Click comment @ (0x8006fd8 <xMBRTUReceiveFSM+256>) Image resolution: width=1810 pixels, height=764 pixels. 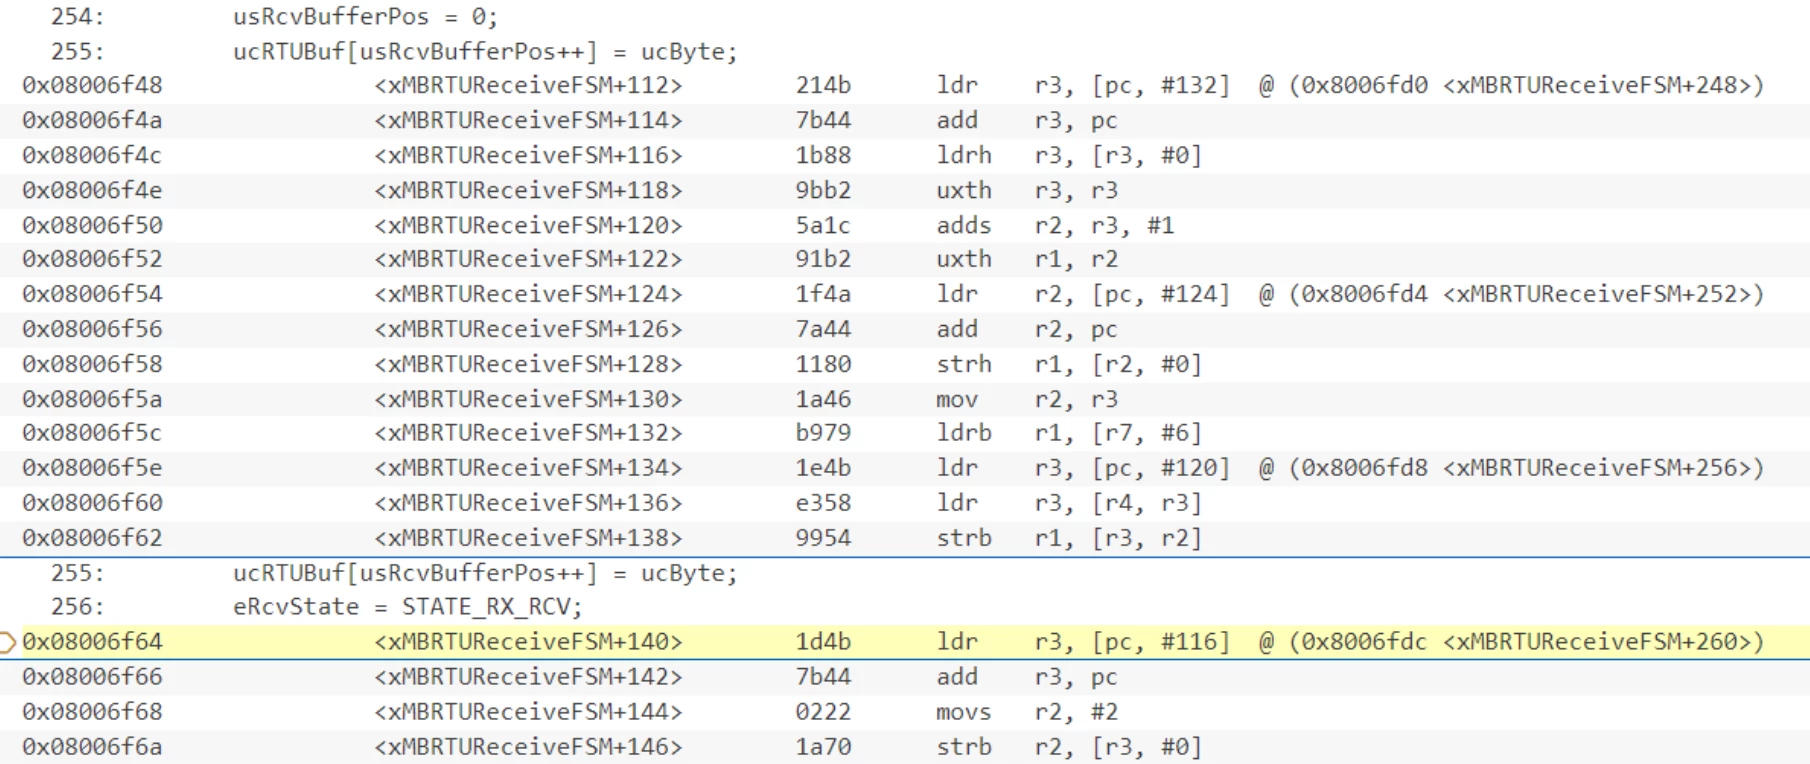click(1511, 469)
